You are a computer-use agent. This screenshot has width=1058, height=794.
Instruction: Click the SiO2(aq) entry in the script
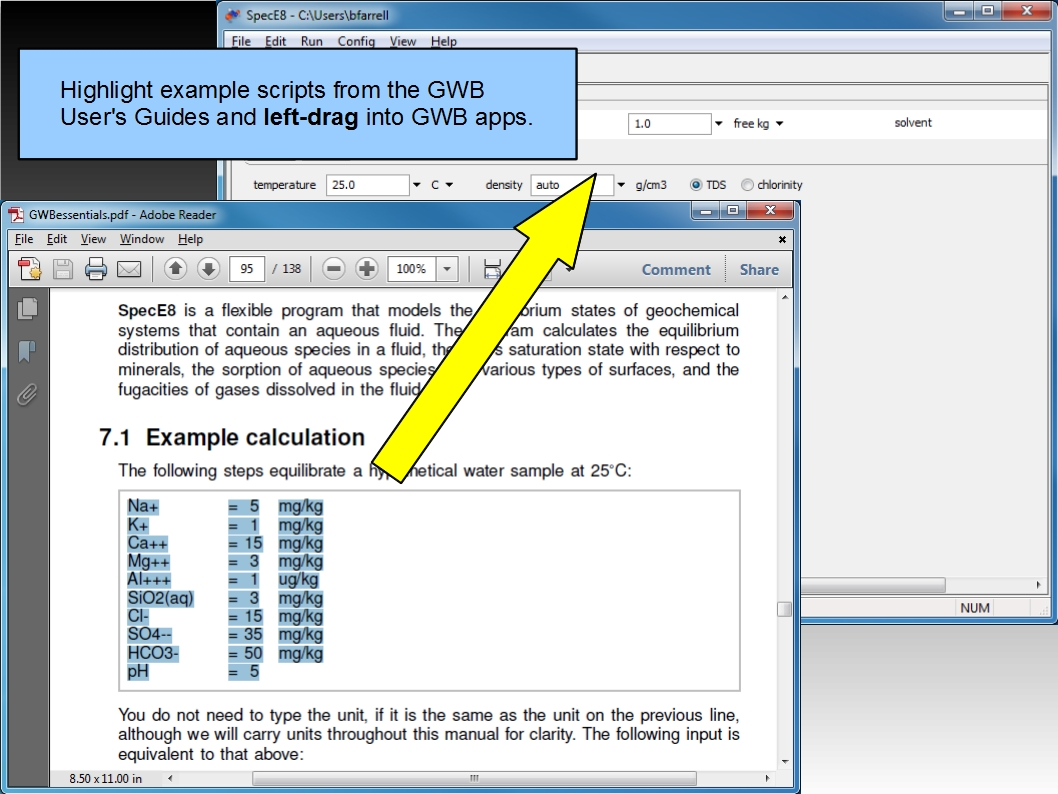[161, 598]
